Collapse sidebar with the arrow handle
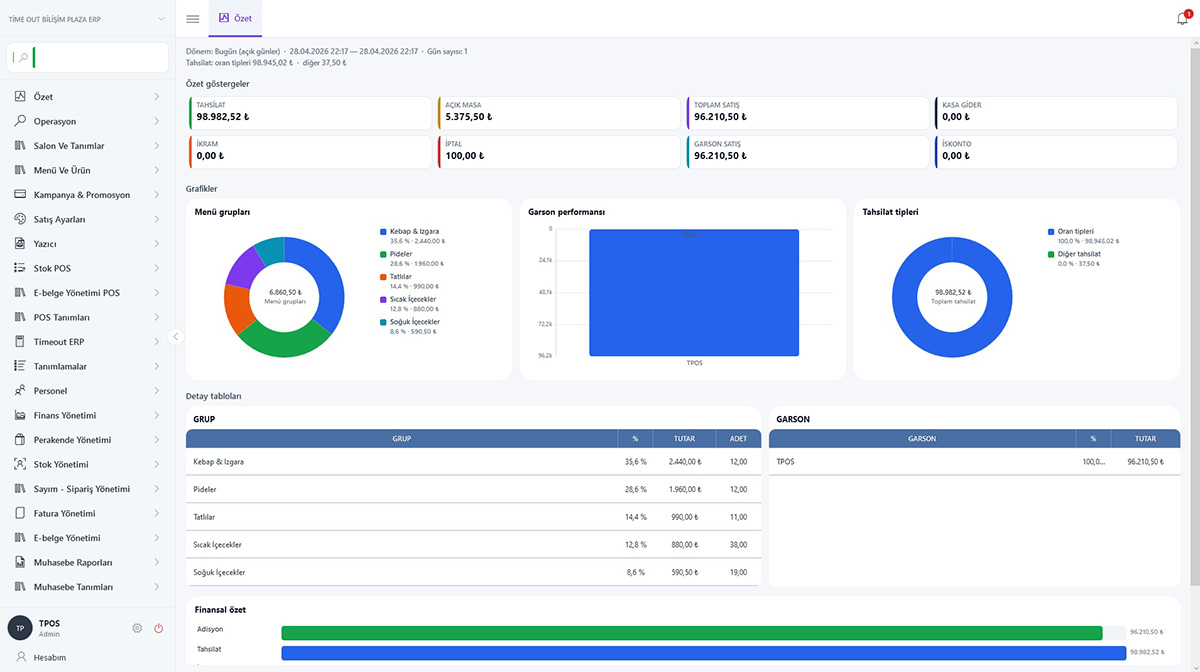Viewport: 1200px width, 672px height. [176, 337]
